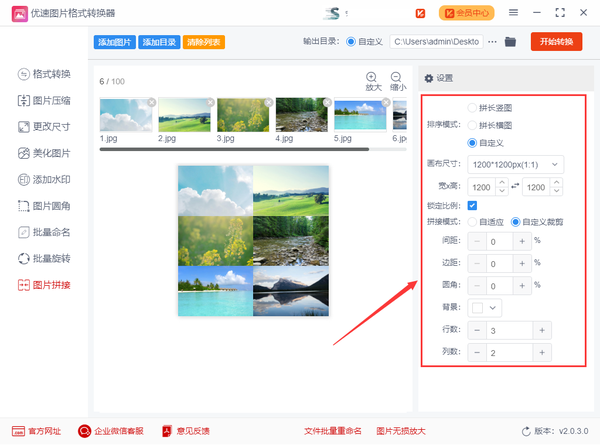Increase 边距 margin with plus button

coord(522,264)
